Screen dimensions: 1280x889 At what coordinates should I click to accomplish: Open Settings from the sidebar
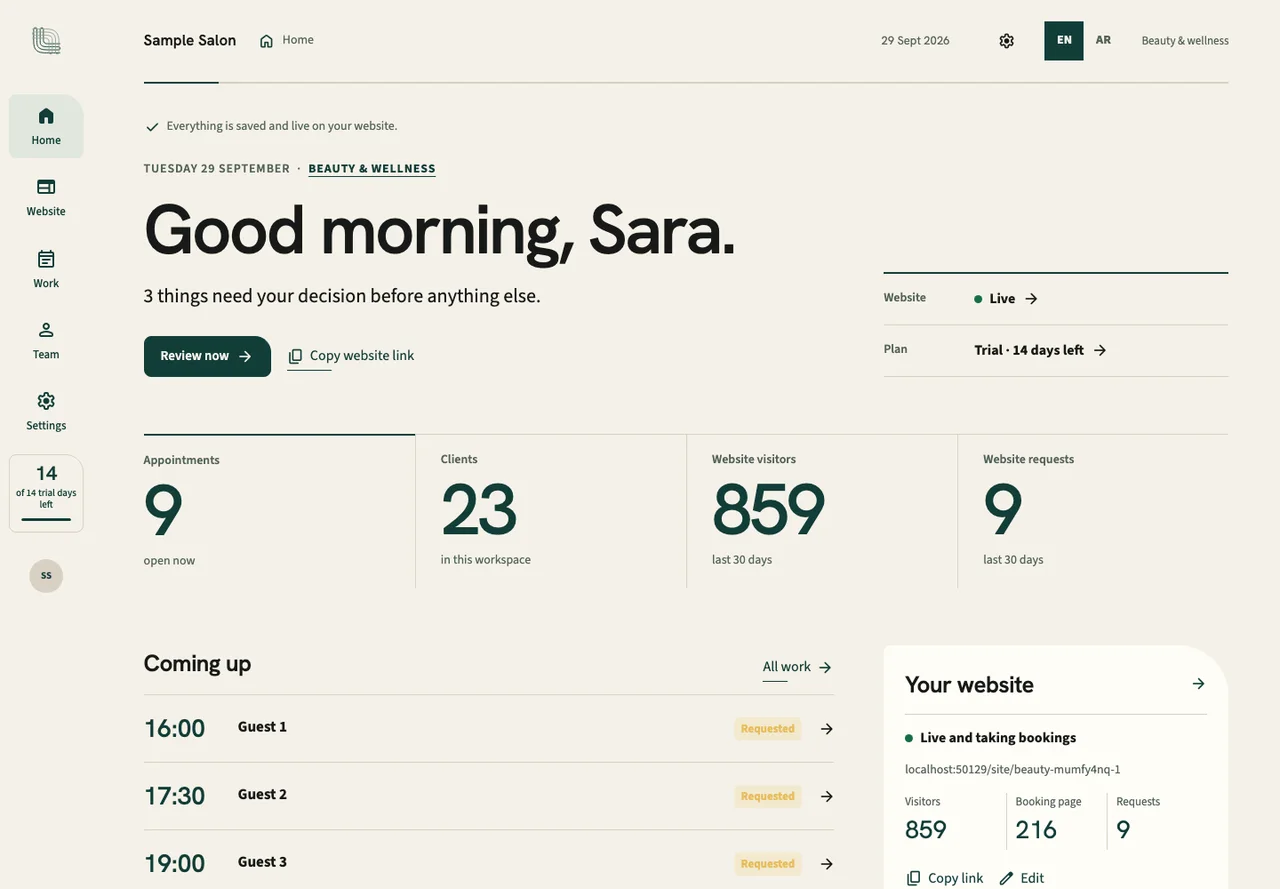(x=46, y=411)
